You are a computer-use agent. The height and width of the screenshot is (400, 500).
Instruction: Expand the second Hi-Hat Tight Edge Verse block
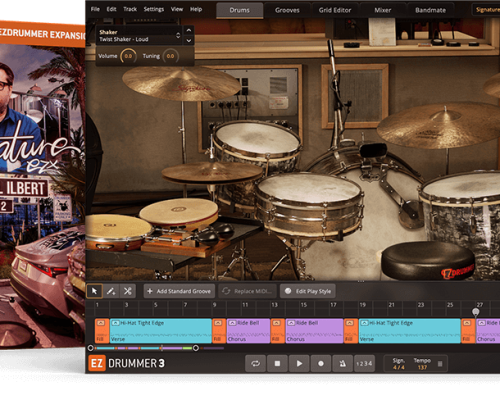(364, 323)
